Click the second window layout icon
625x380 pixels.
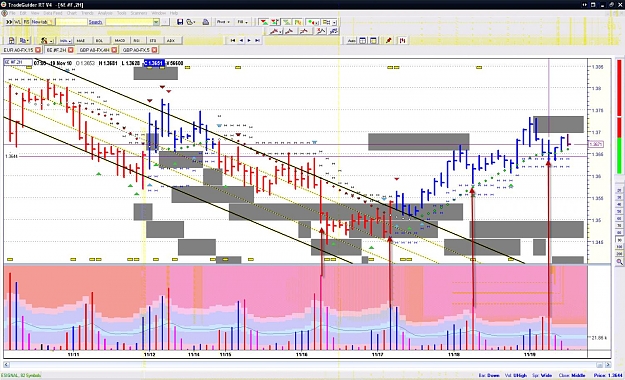[x=373, y=41]
